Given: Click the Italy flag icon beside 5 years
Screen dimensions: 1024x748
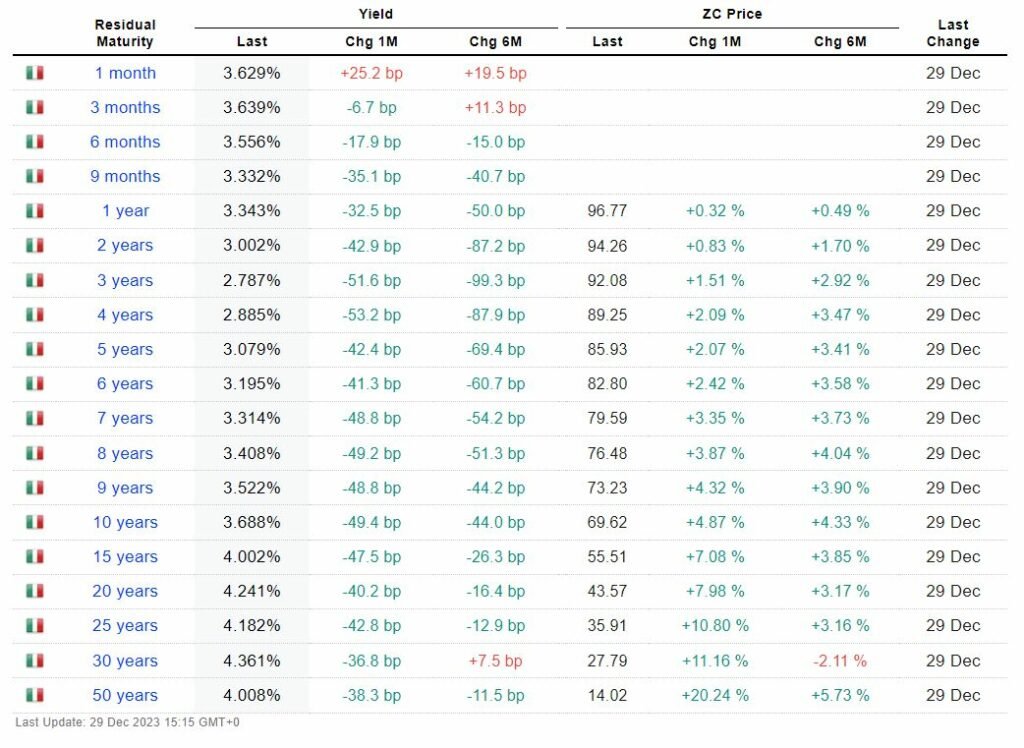Looking at the screenshot, I should coord(35,349).
